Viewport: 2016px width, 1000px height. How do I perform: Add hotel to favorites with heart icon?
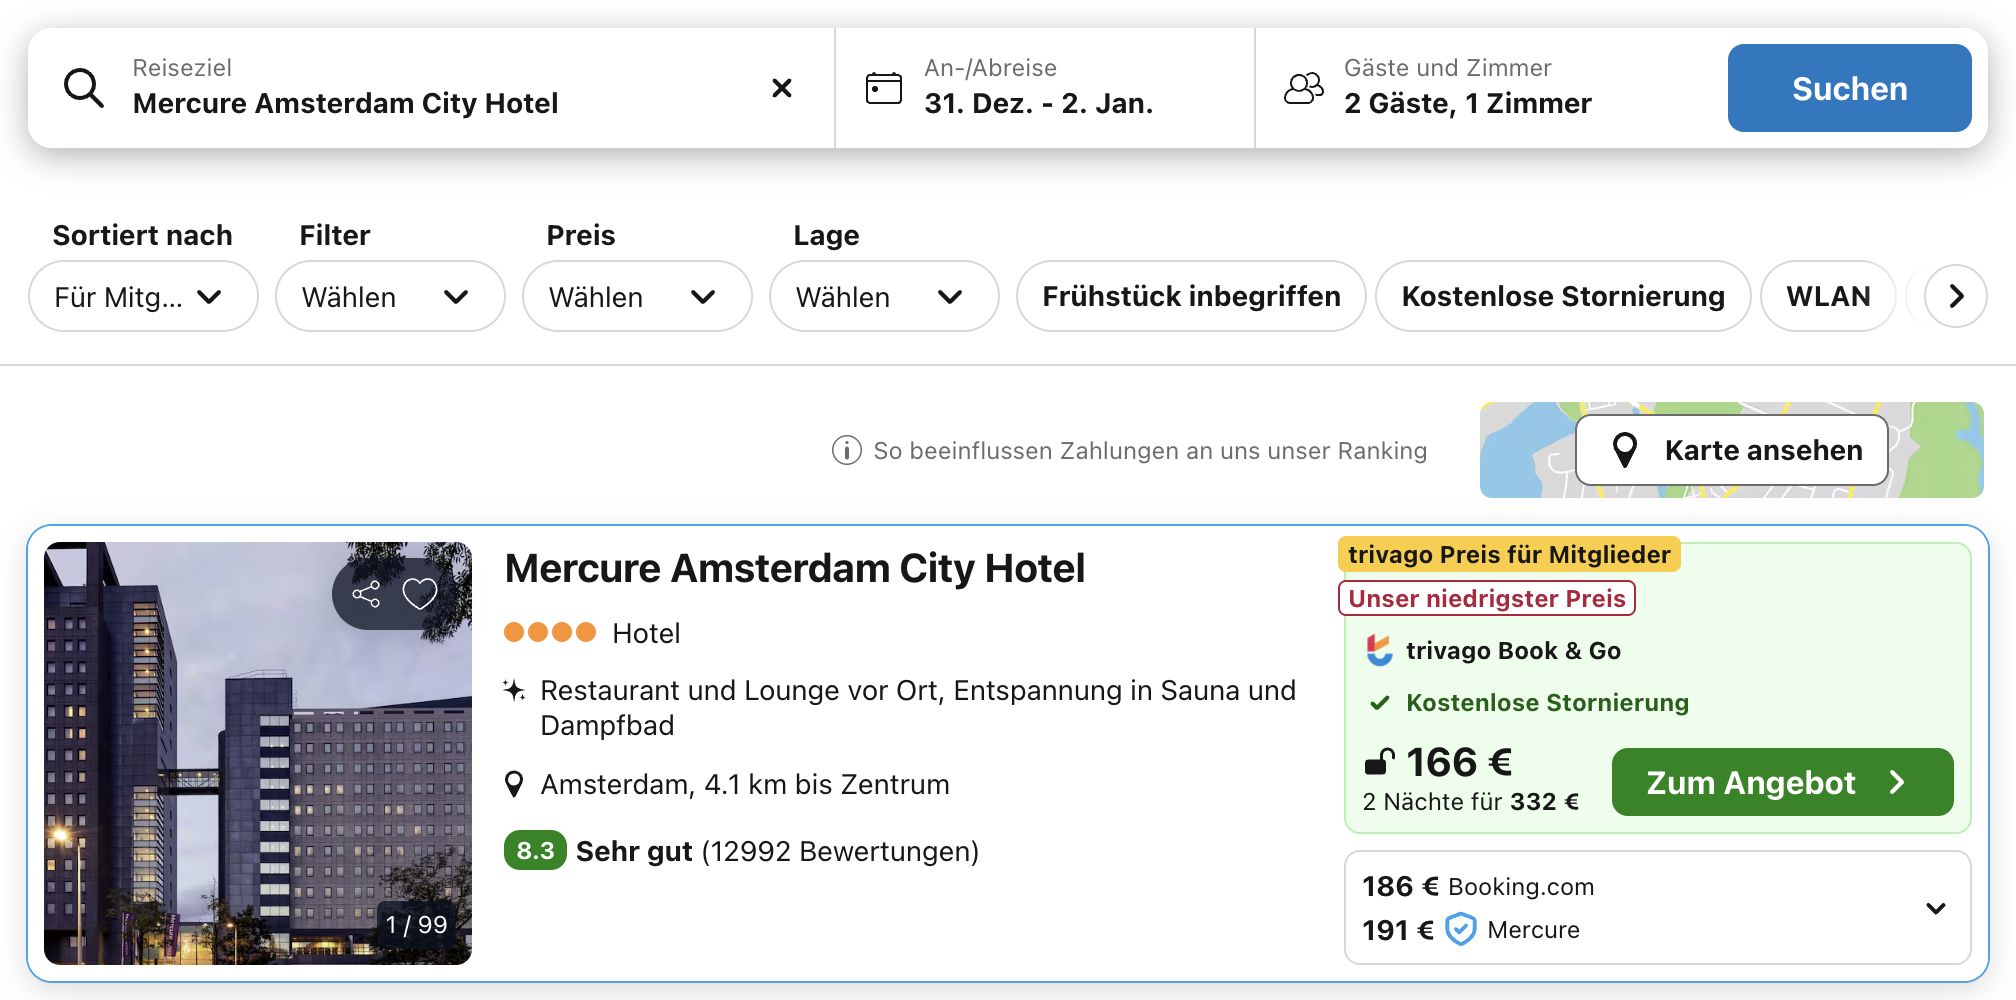point(420,593)
